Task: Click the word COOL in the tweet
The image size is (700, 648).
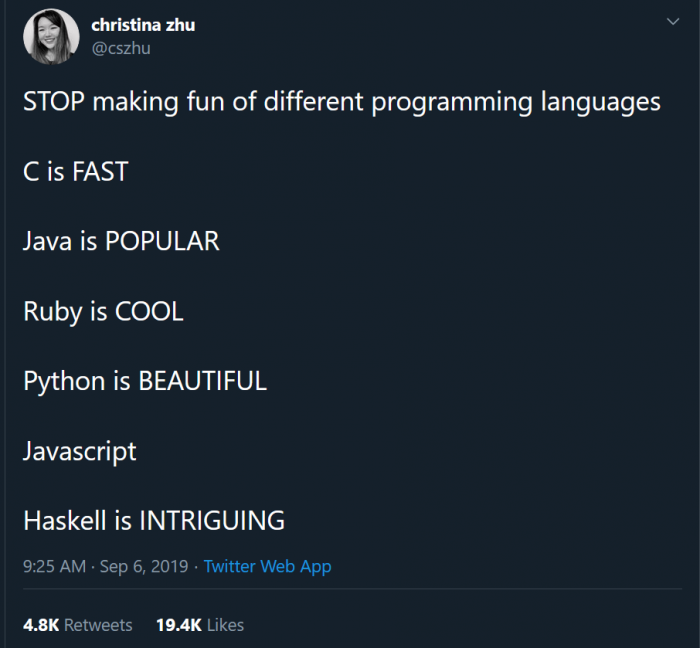Action: [x=149, y=311]
